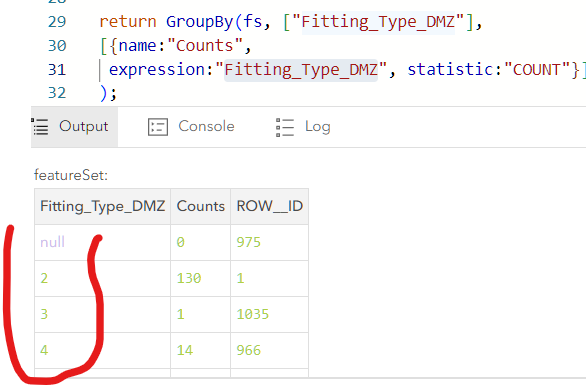Select the ROW__ID column header

coord(269,206)
